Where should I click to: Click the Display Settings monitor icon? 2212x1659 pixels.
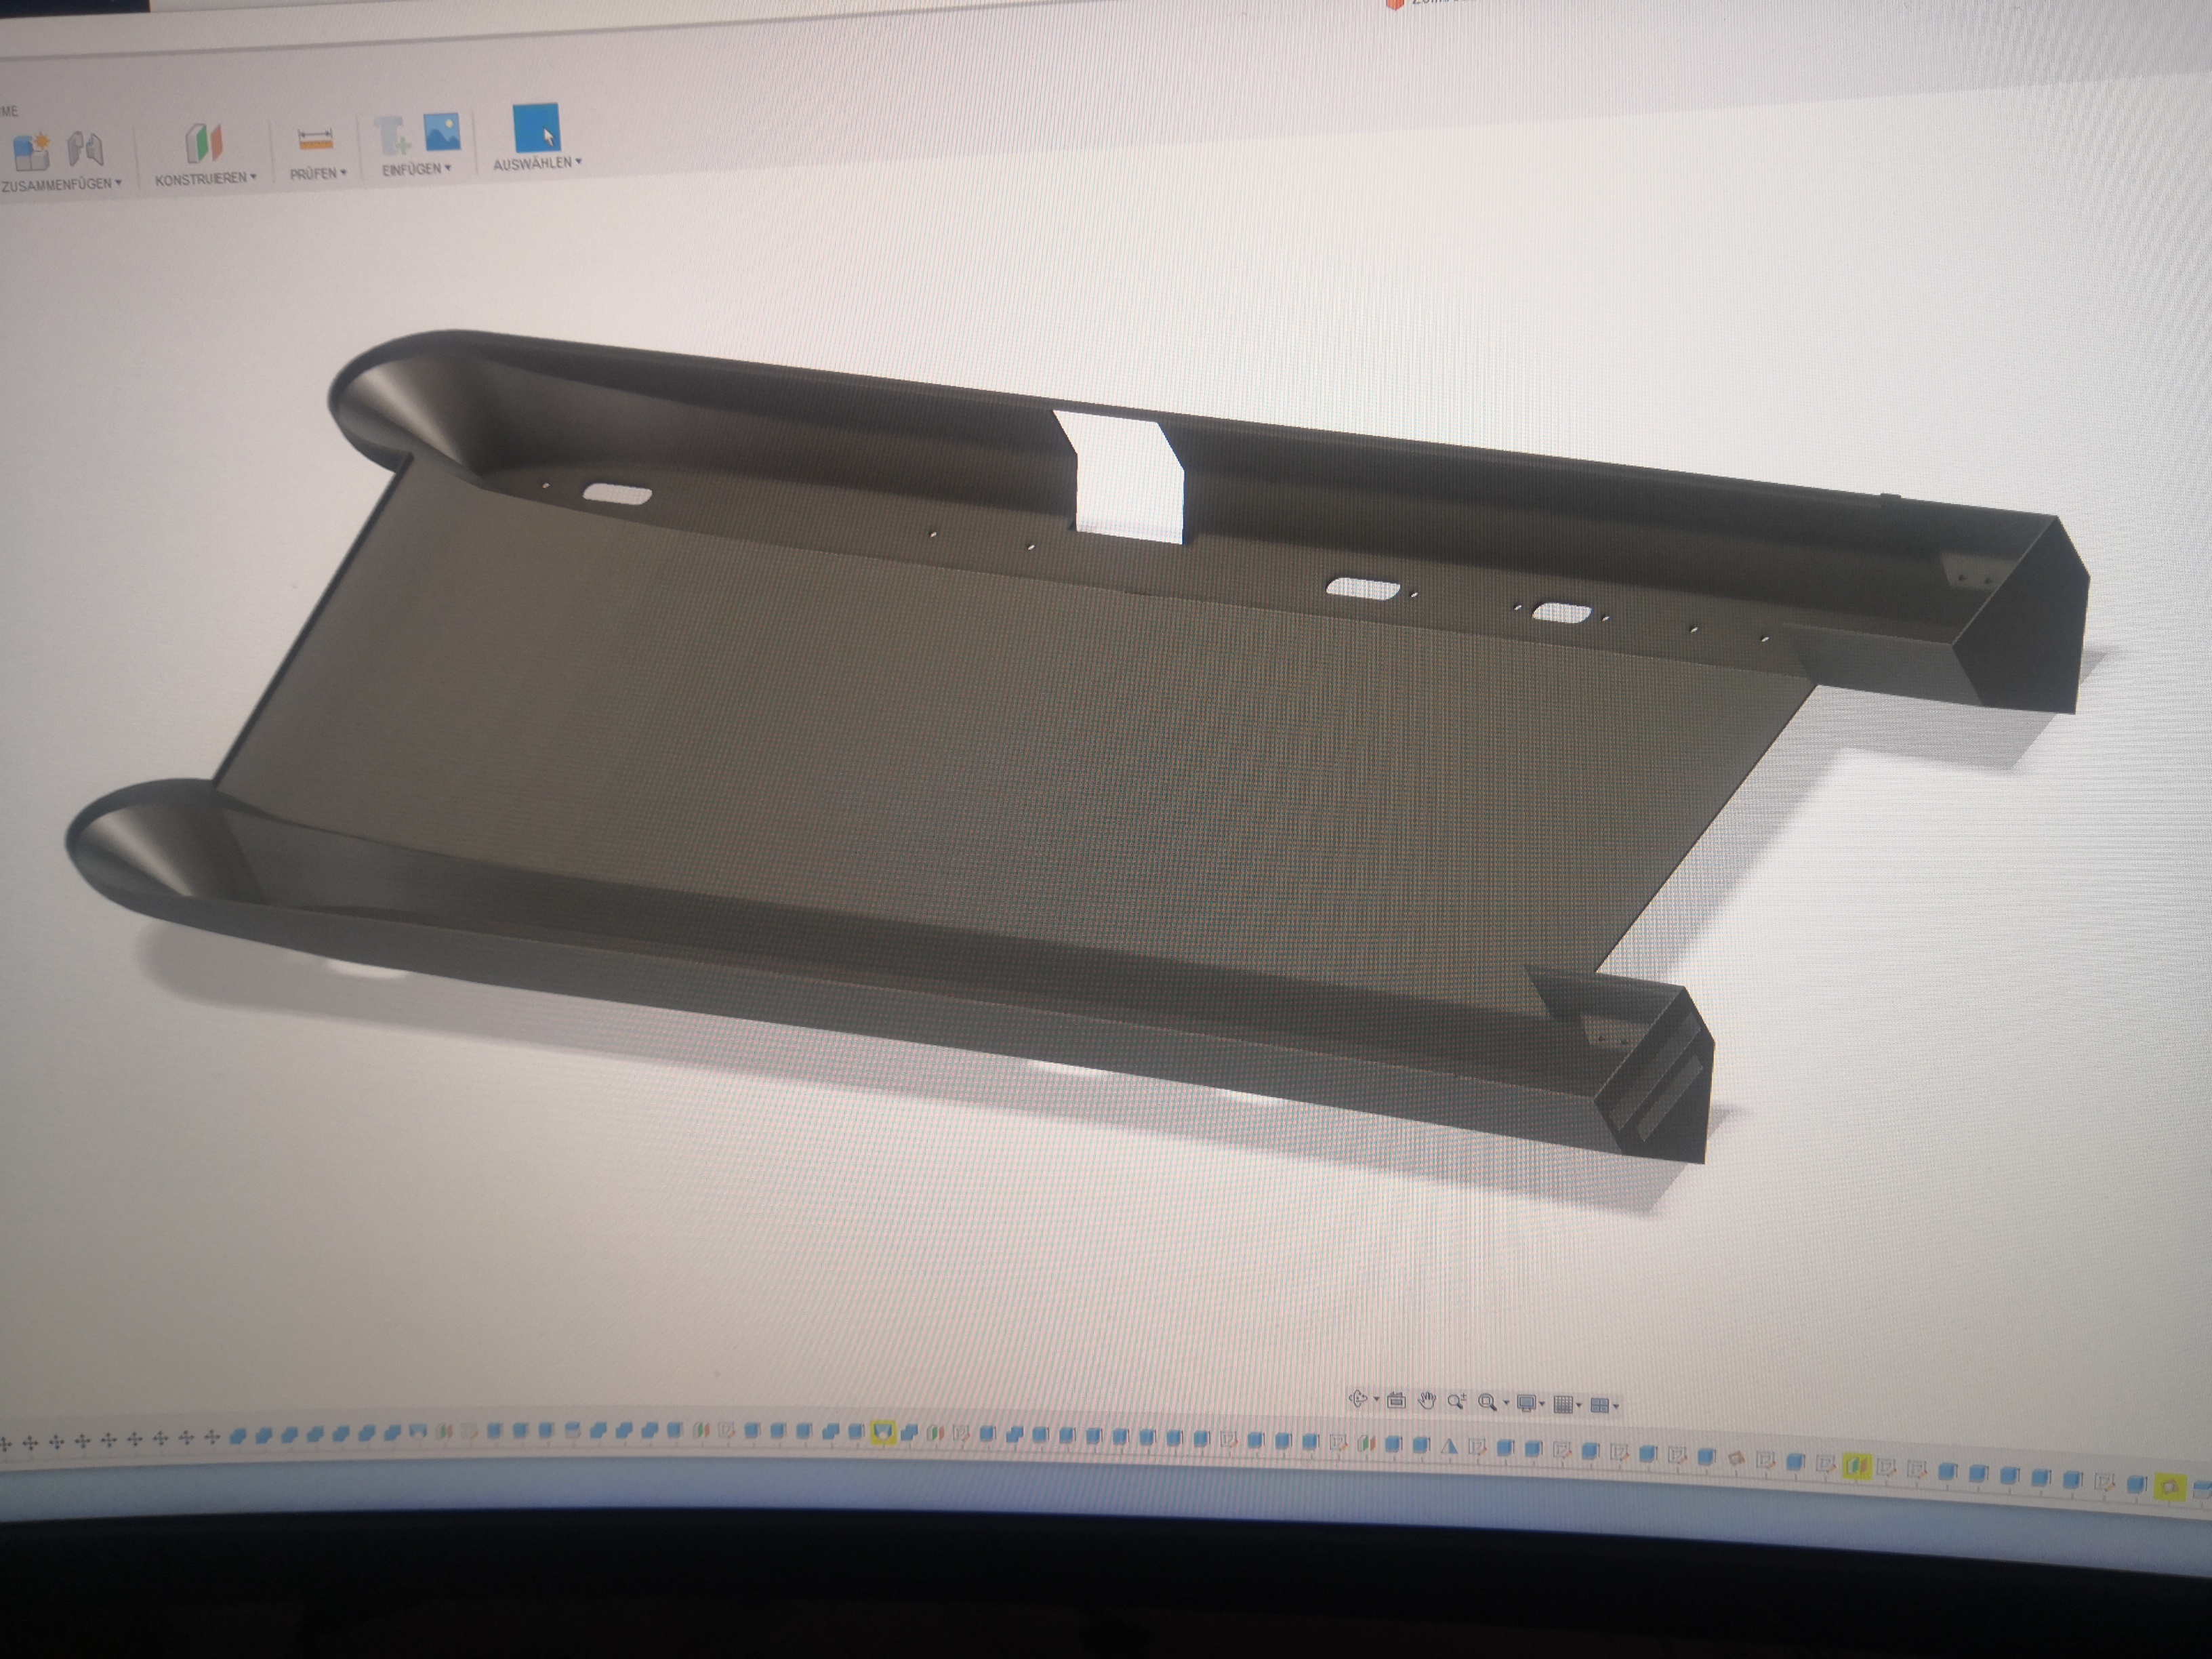1526,1404
